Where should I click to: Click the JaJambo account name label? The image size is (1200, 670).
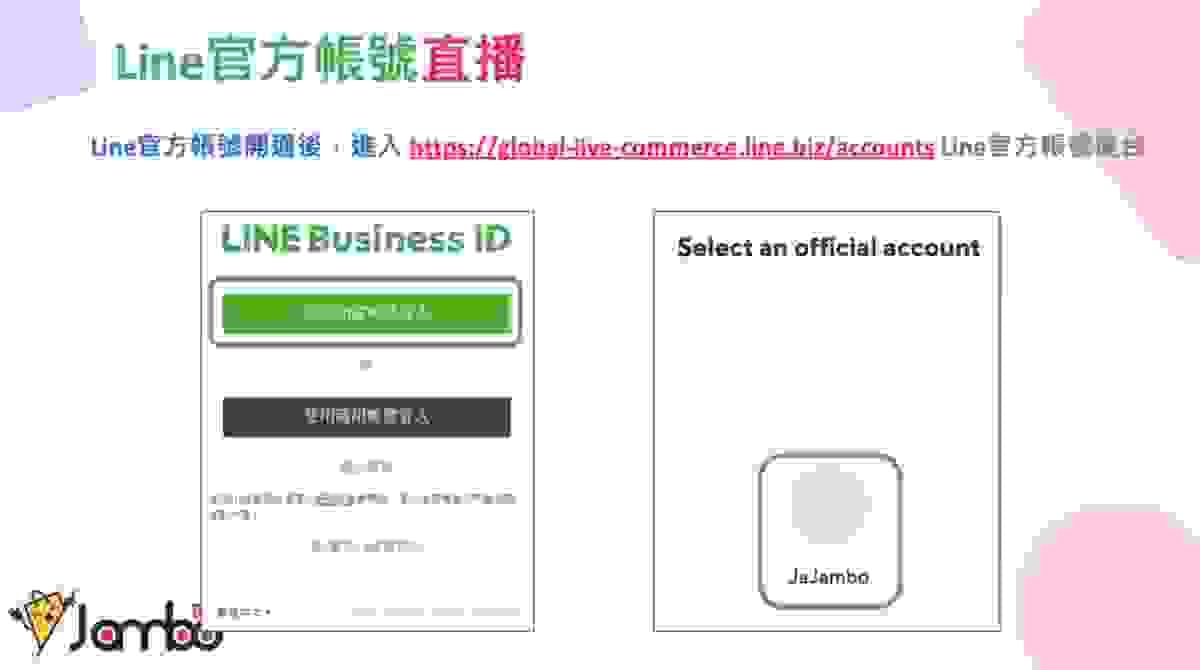(x=829, y=577)
